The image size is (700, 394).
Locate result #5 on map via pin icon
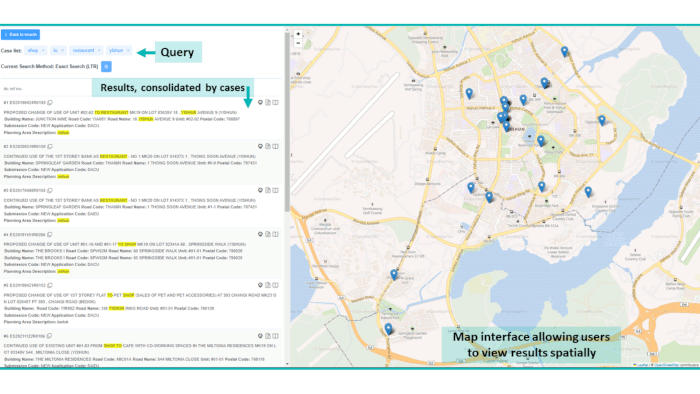tap(260, 285)
